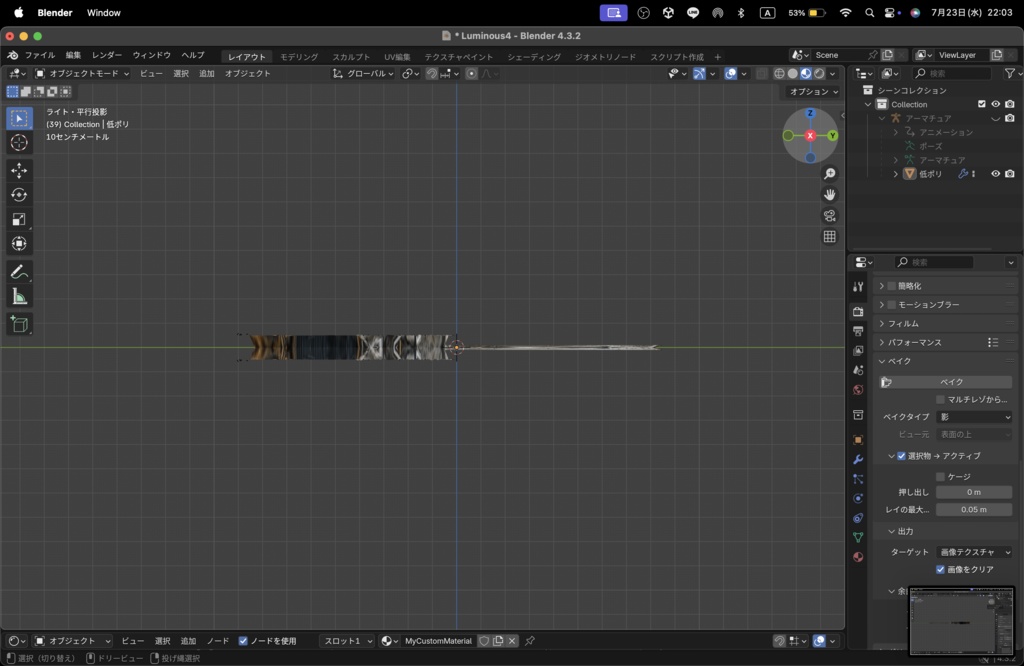This screenshot has height=666, width=1024.
Task: Hide the Collection with eye icon
Action: [x=995, y=104]
